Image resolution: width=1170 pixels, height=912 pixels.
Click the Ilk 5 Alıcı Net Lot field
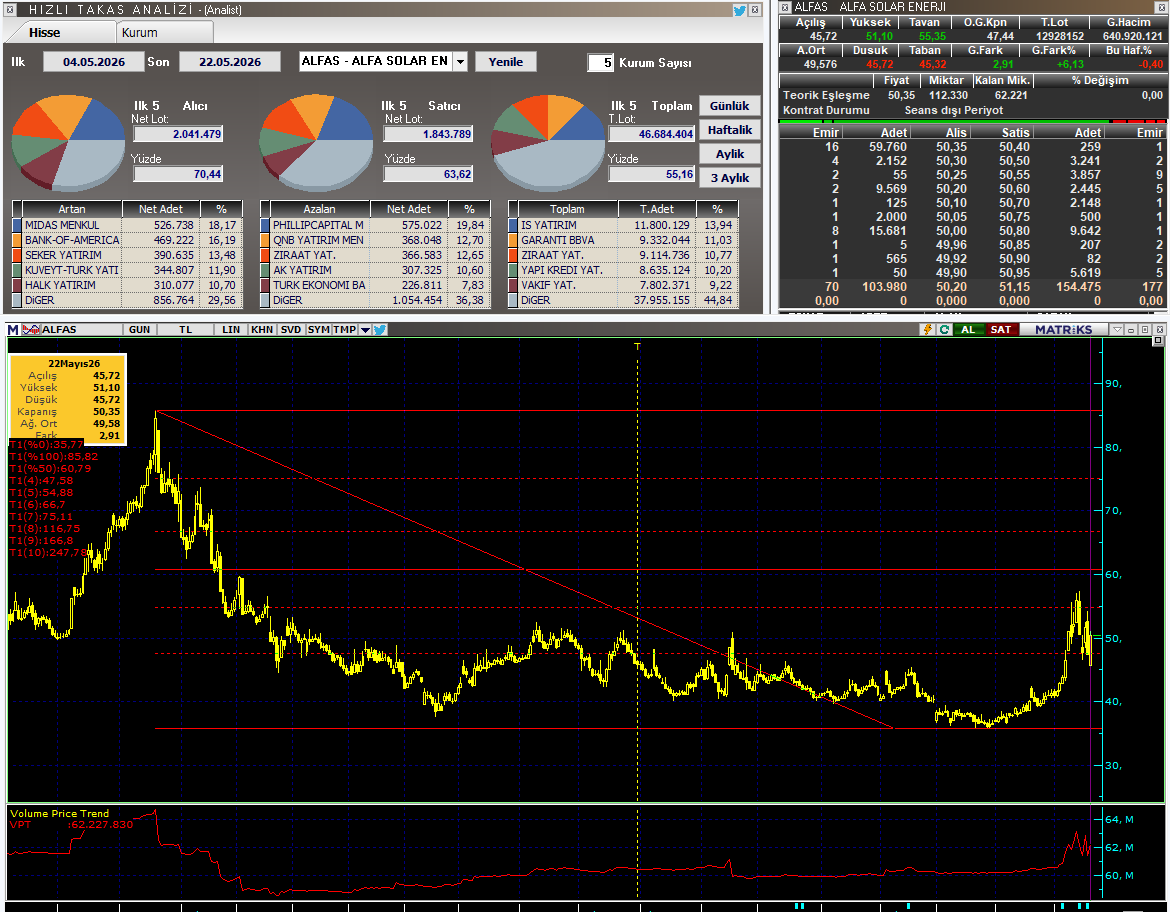[x=178, y=134]
